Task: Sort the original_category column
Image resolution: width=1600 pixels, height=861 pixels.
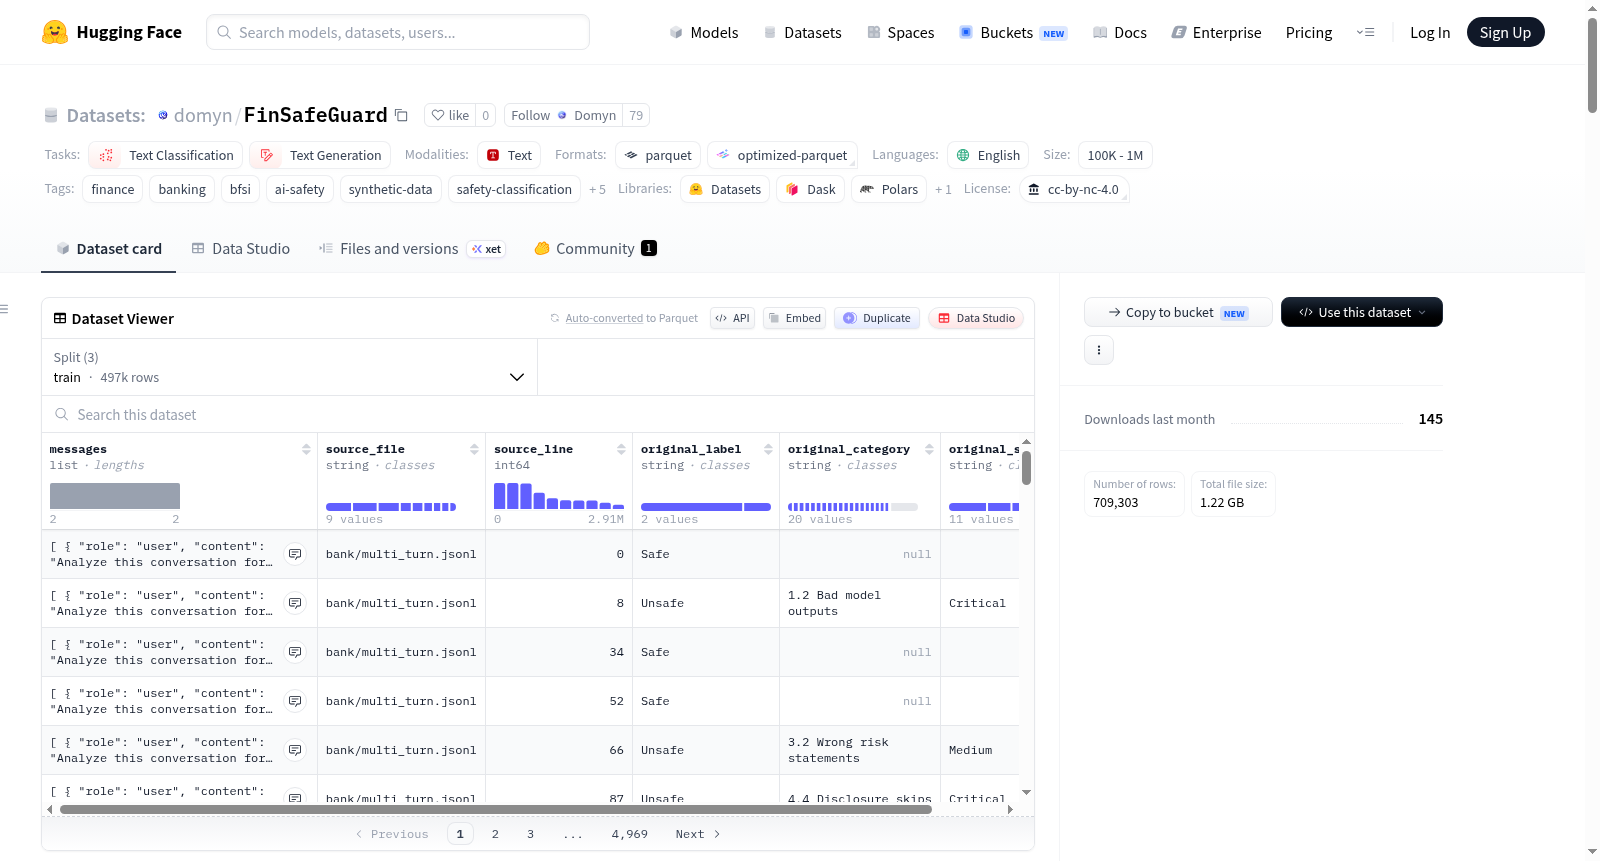Action: (929, 449)
